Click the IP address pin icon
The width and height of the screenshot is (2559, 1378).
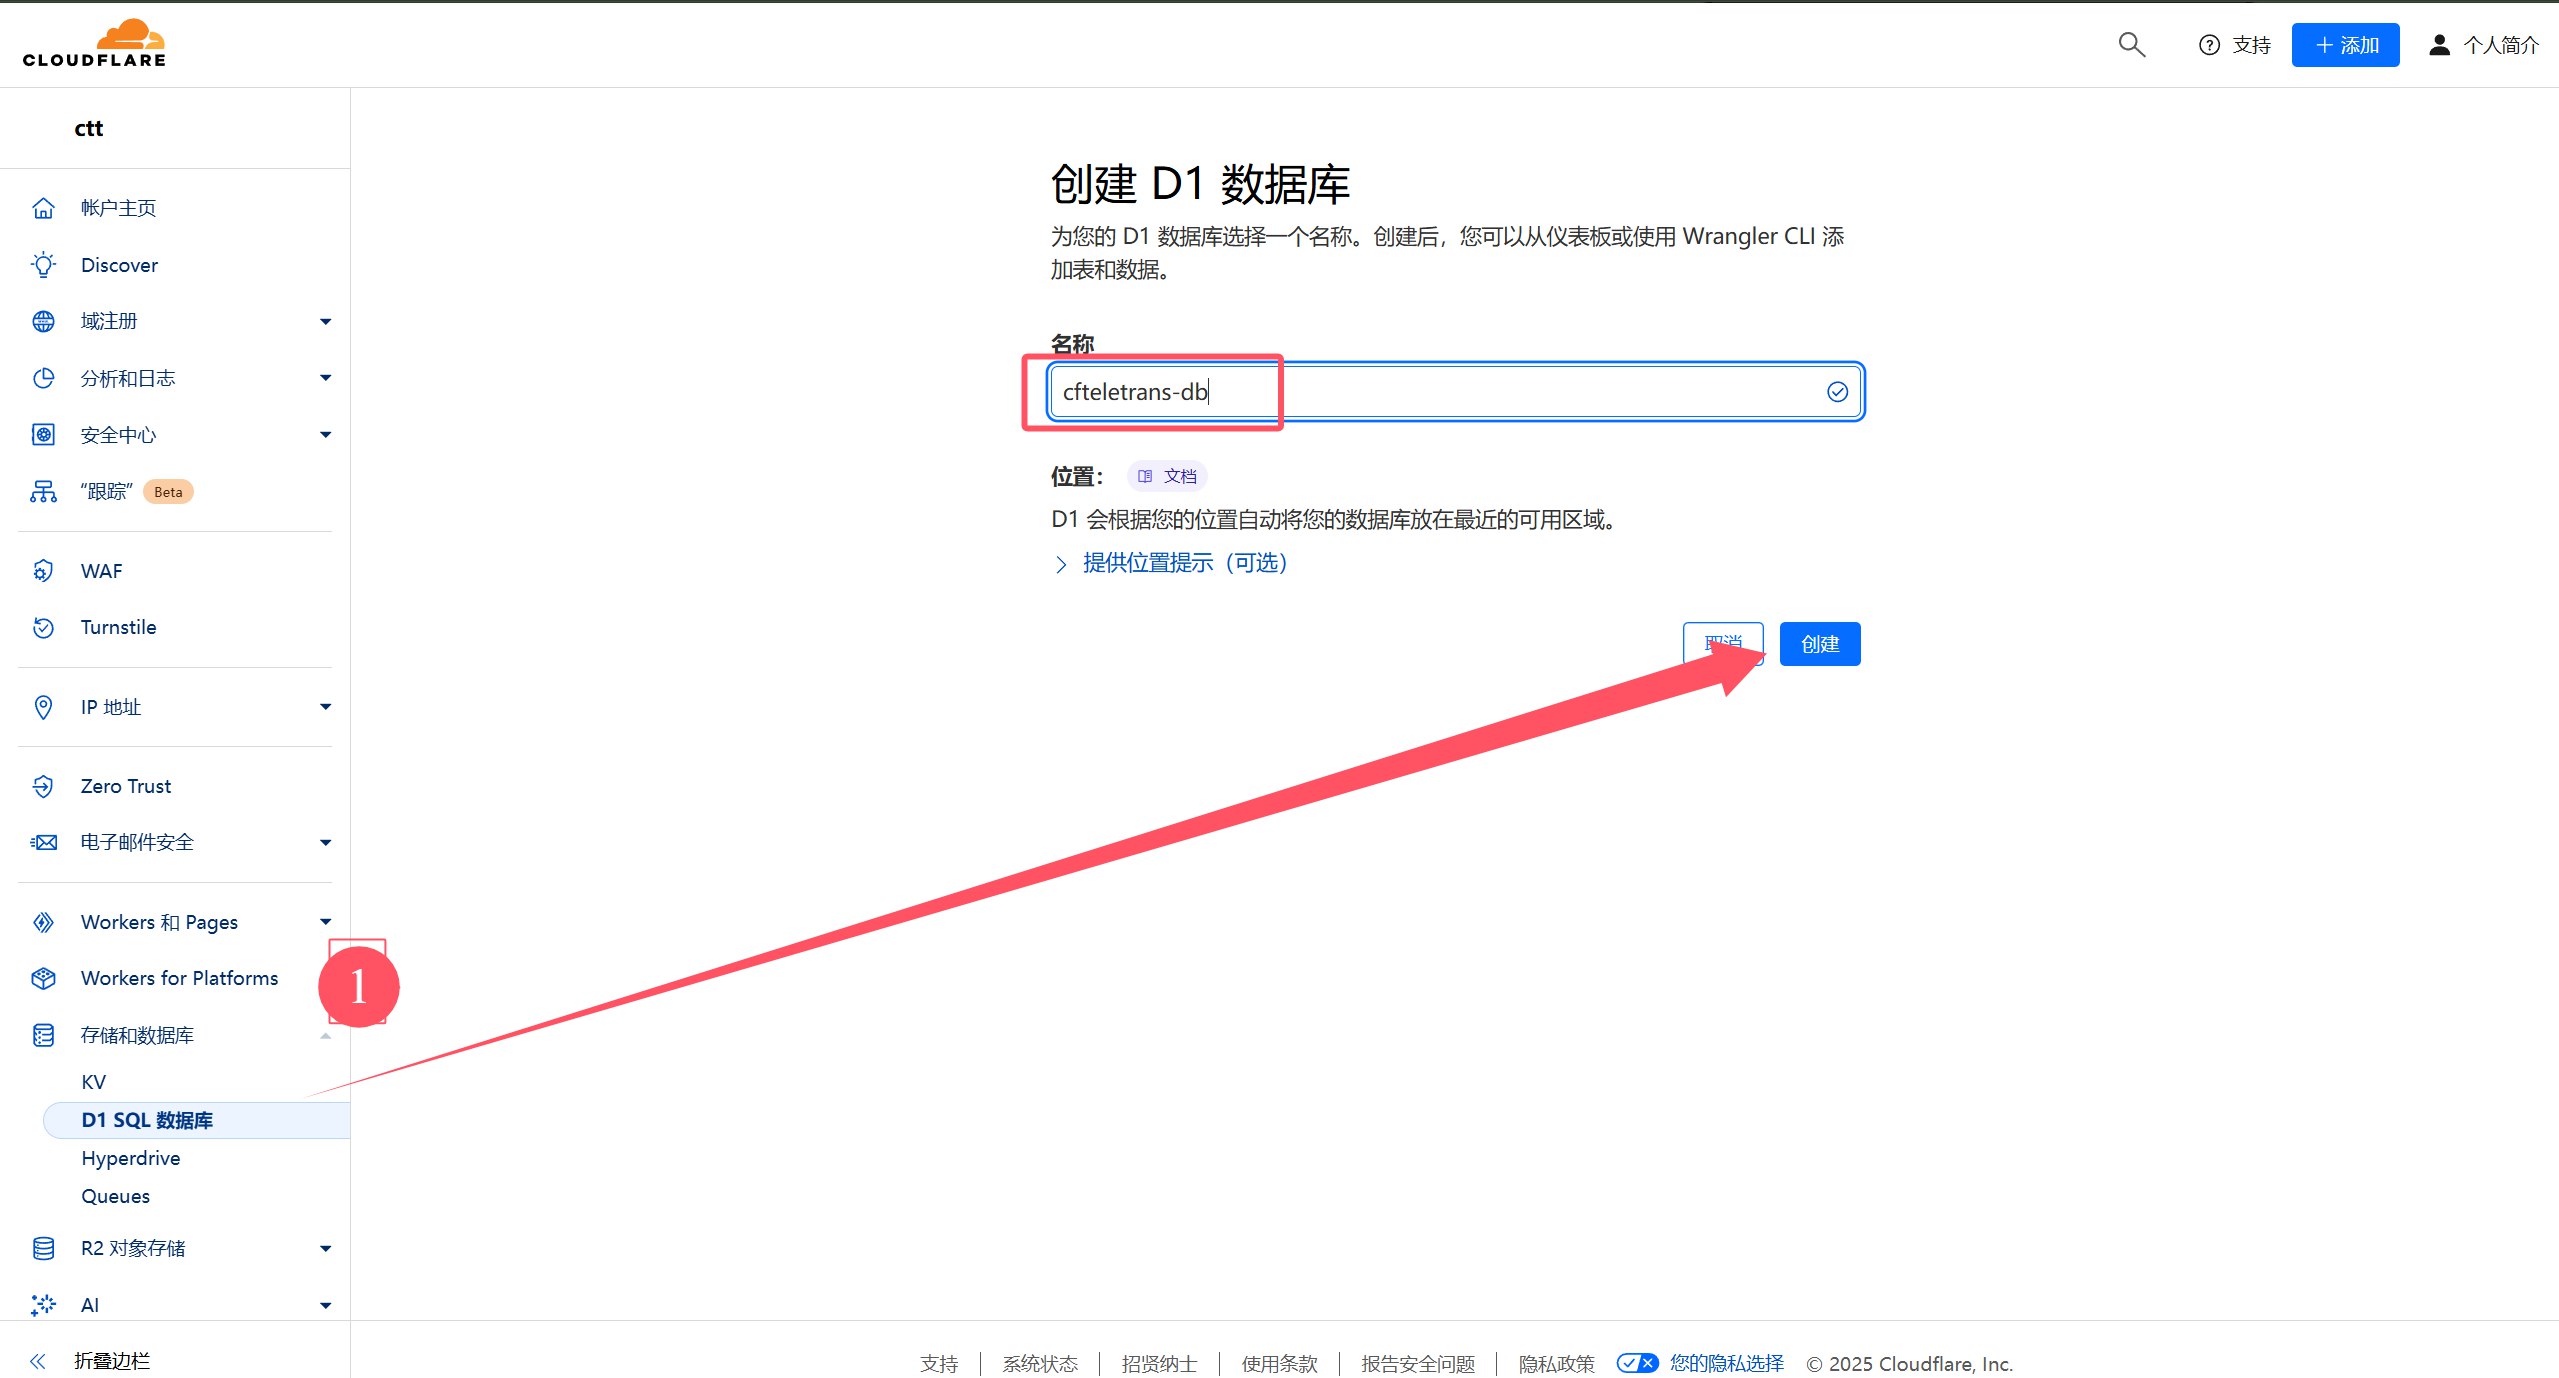point(43,707)
